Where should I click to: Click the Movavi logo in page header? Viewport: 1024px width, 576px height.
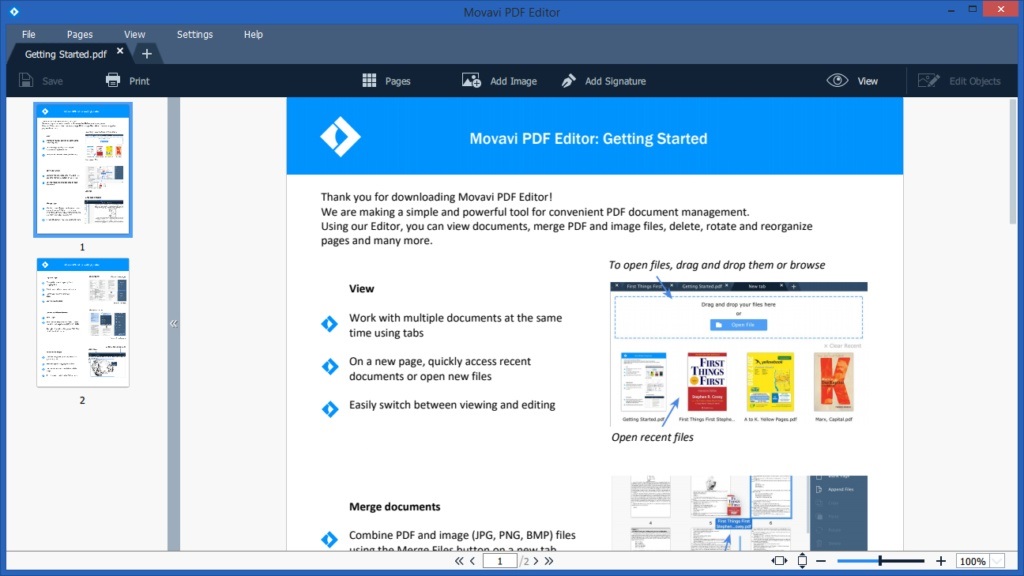click(x=340, y=137)
